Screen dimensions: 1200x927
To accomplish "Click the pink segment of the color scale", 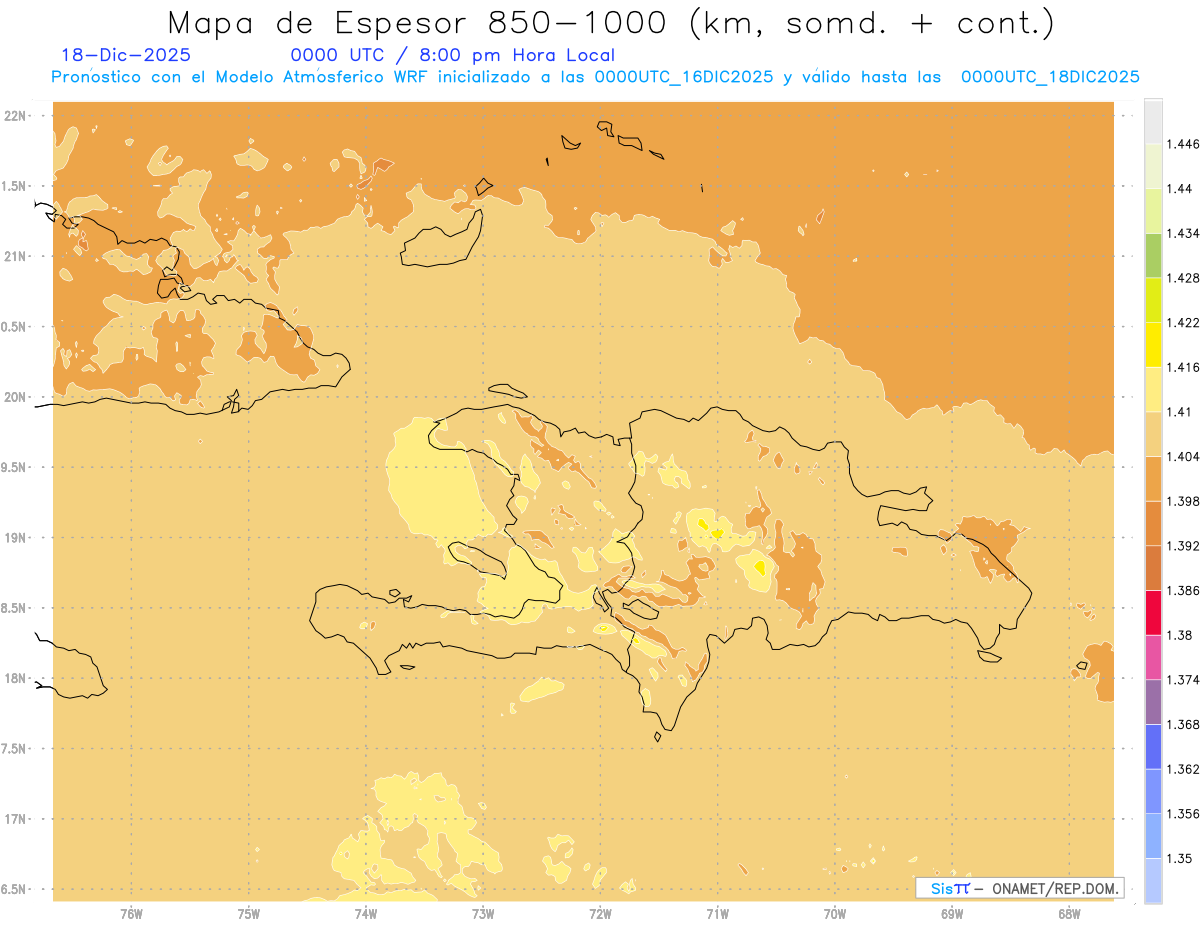I will click(1153, 657).
